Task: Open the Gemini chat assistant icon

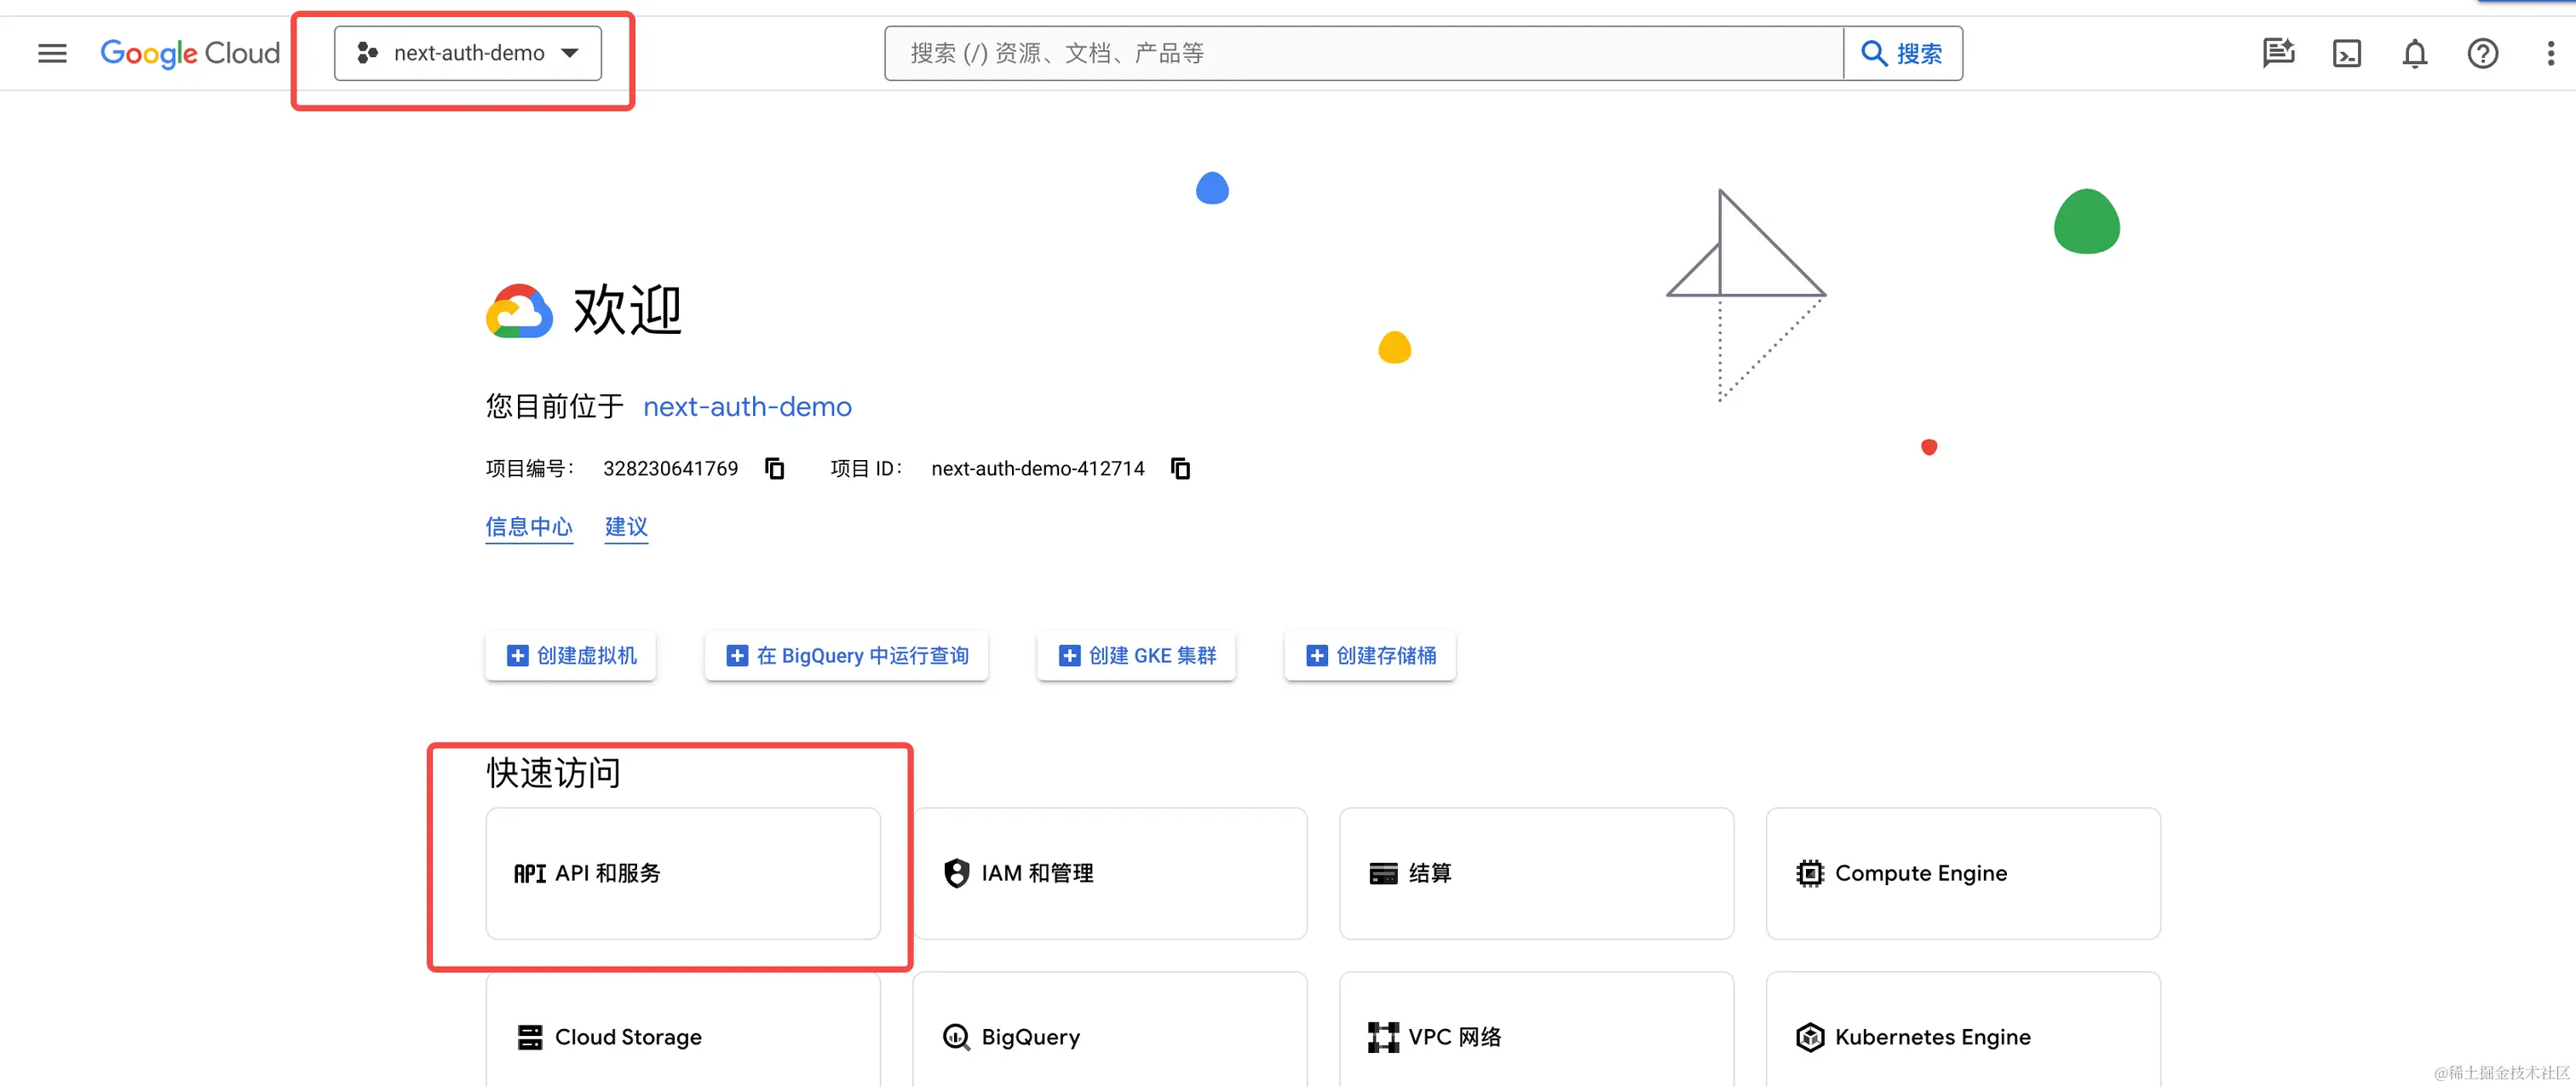Action: pyautogui.click(x=2278, y=53)
